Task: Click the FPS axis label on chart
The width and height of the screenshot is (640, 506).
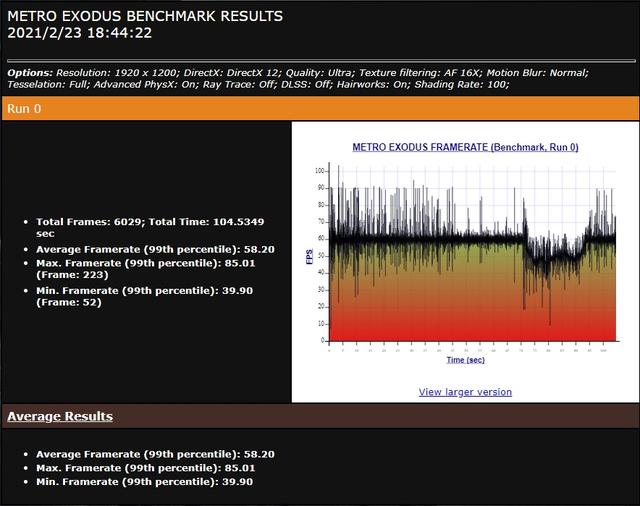Action: click(309, 256)
